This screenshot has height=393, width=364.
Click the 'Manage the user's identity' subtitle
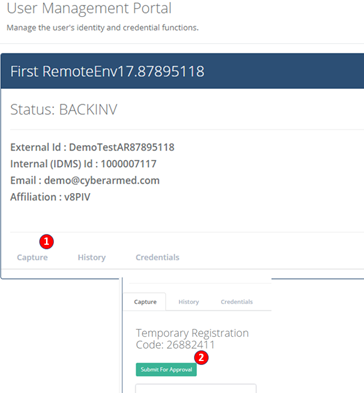click(x=103, y=28)
